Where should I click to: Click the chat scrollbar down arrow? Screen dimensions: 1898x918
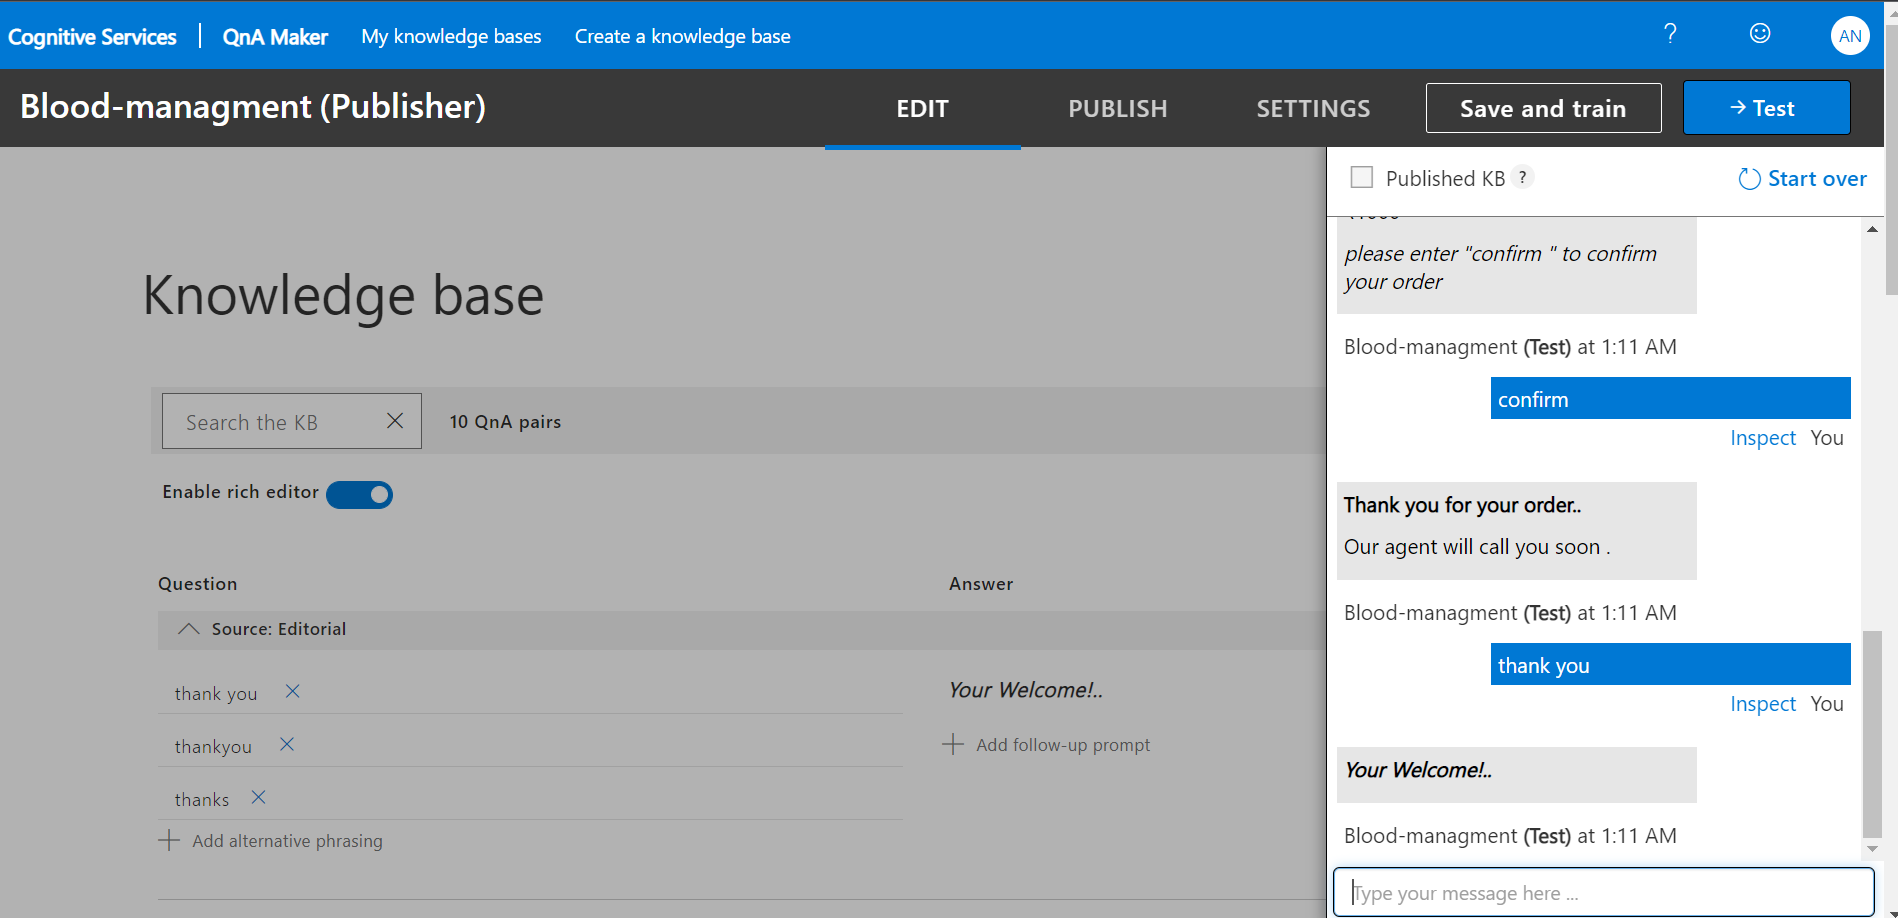click(1872, 849)
